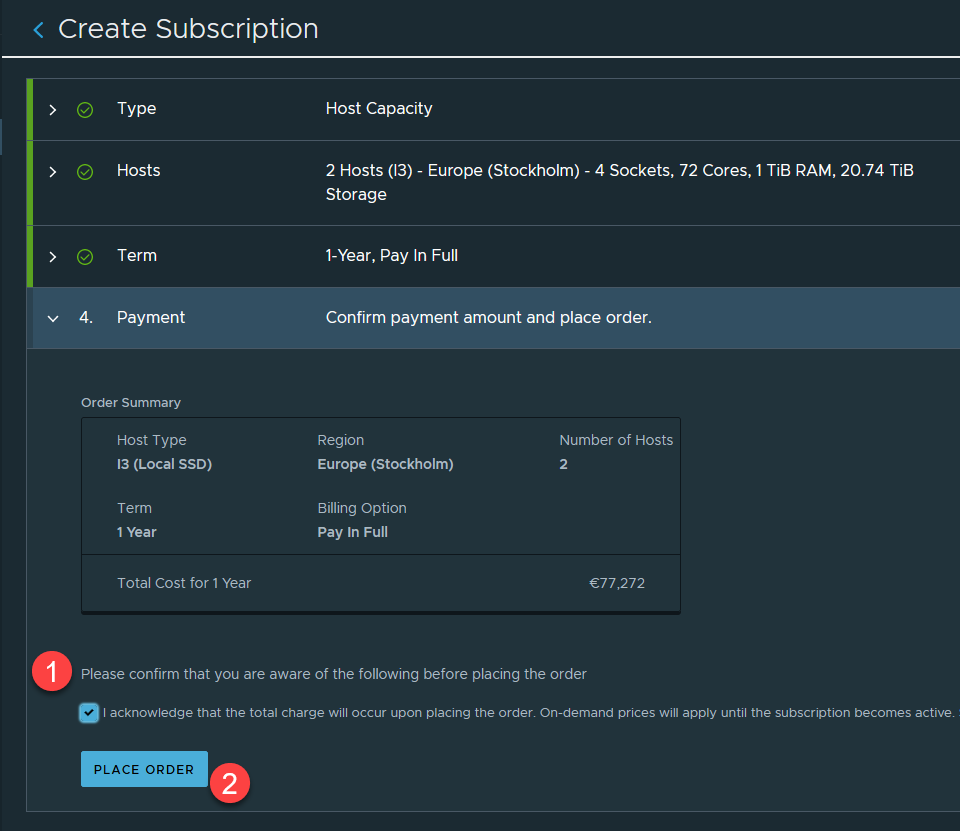Click the green checkmark on Type row

tap(85, 109)
